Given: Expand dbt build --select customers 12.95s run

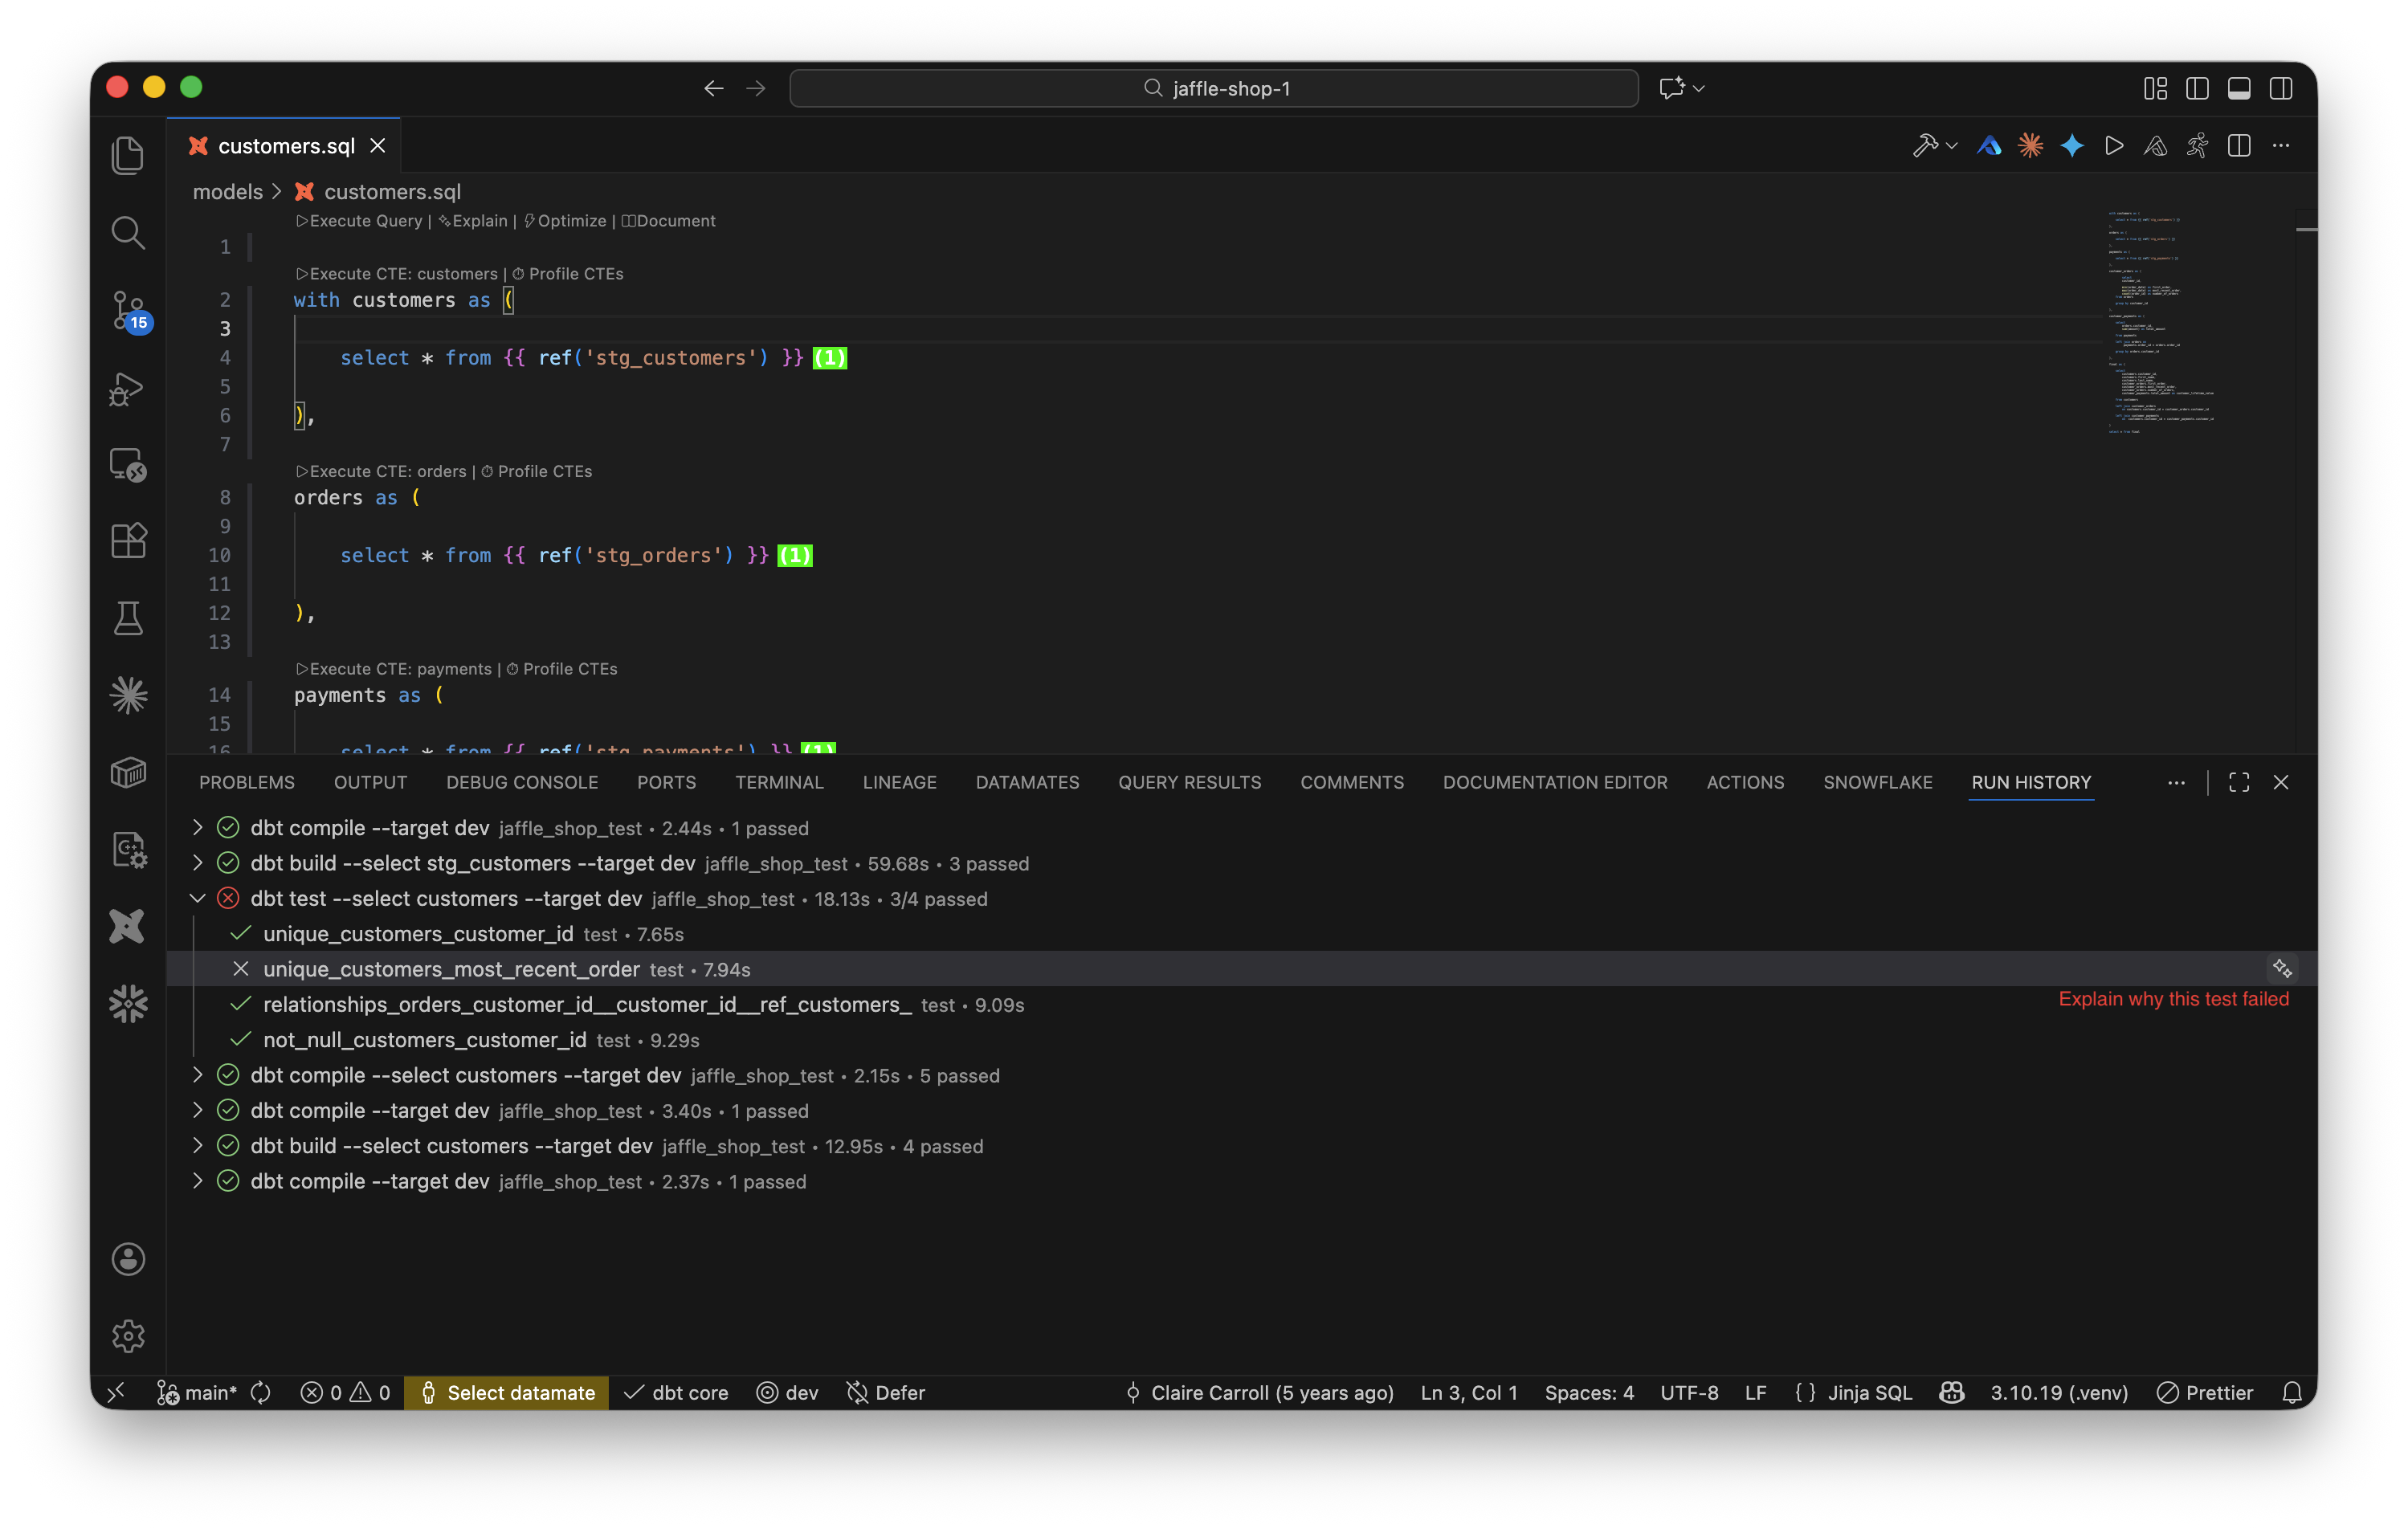Looking at the screenshot, I should click(197, 1145).
